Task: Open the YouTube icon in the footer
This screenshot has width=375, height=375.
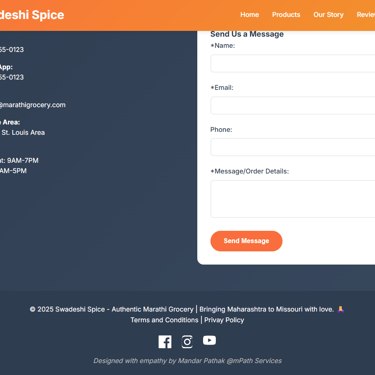Action: (209, 340)
